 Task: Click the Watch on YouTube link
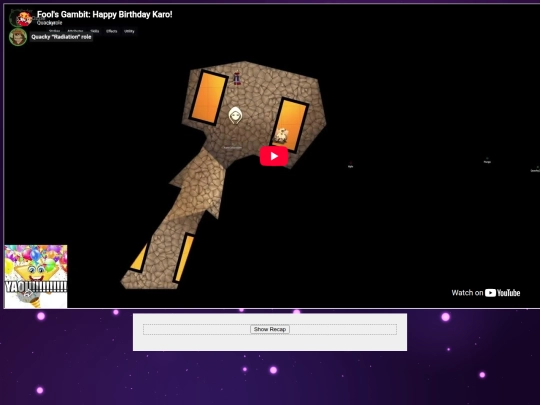[x=486, y=293]
